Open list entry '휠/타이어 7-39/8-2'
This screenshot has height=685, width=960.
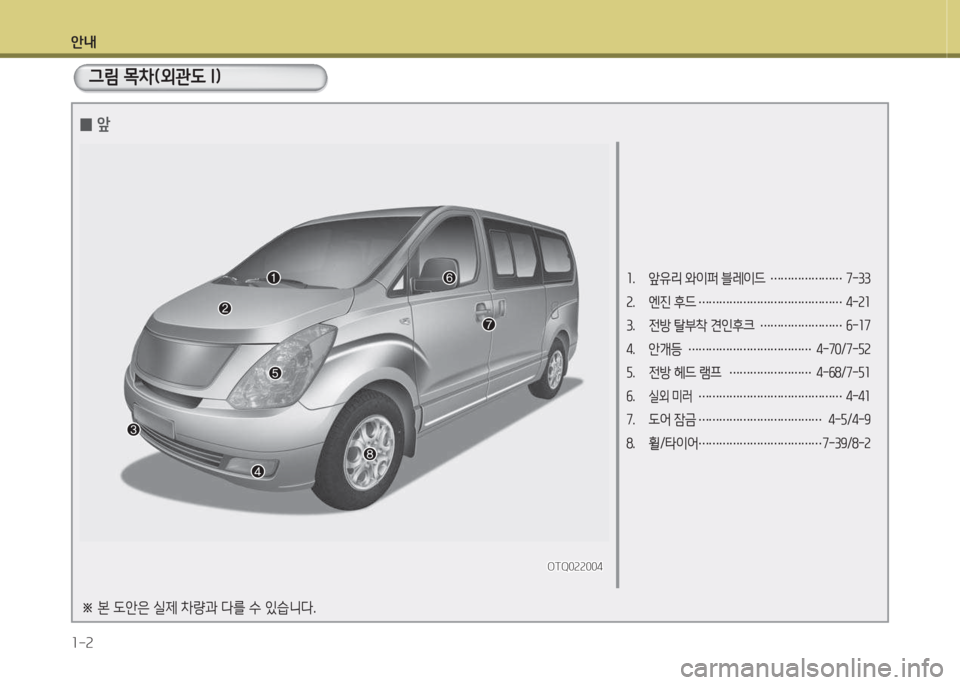tap(748, 443)
